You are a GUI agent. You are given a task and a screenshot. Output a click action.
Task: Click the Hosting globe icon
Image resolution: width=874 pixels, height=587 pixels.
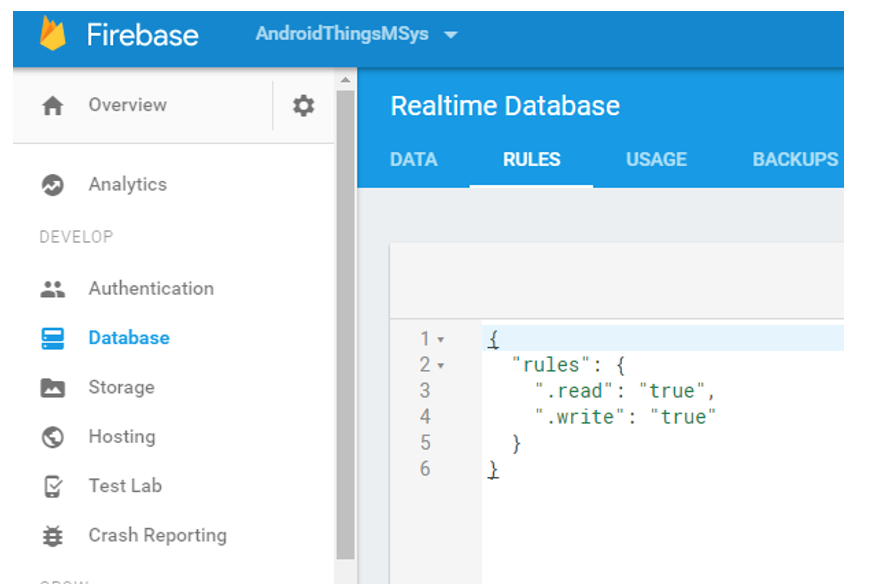click(x=53, y=437)
